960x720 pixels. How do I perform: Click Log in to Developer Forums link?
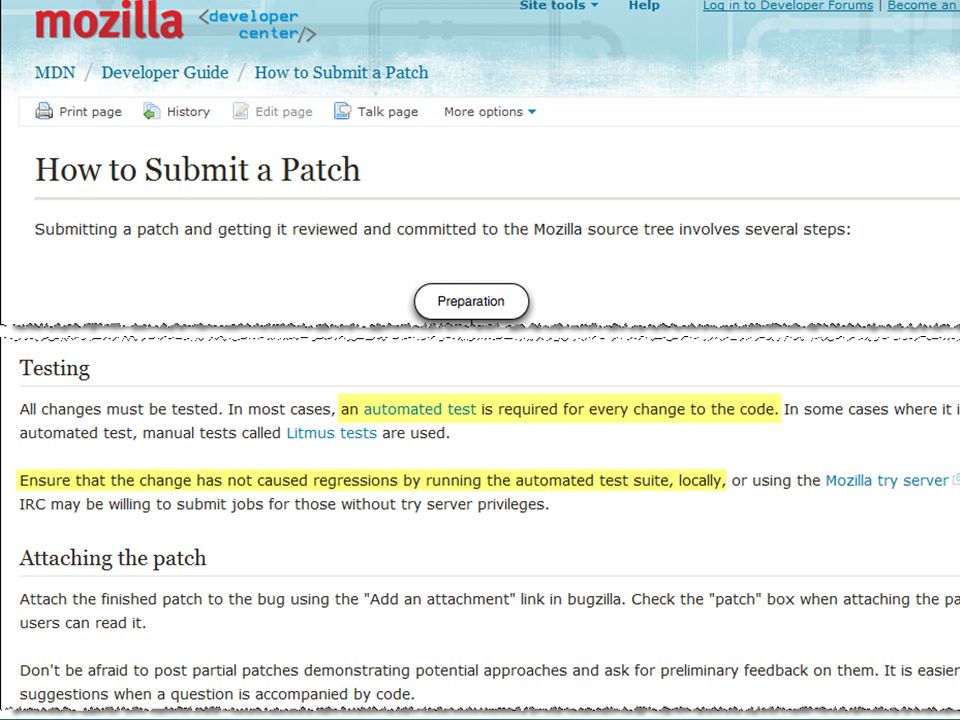tap(788, 6)
